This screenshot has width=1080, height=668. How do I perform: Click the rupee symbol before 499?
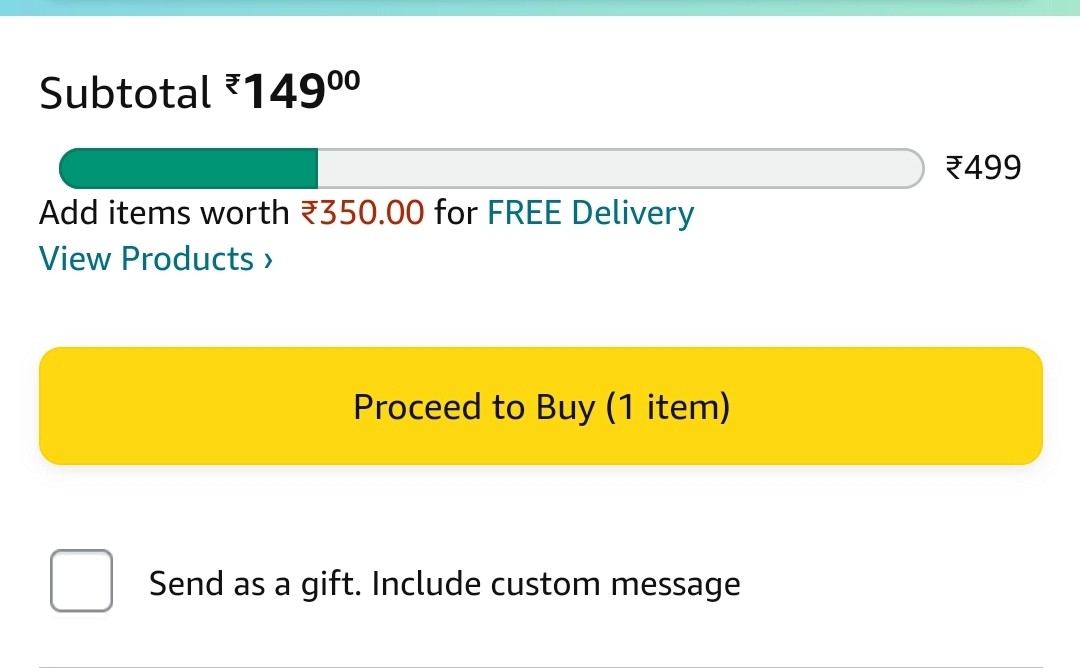pos(954,167)
